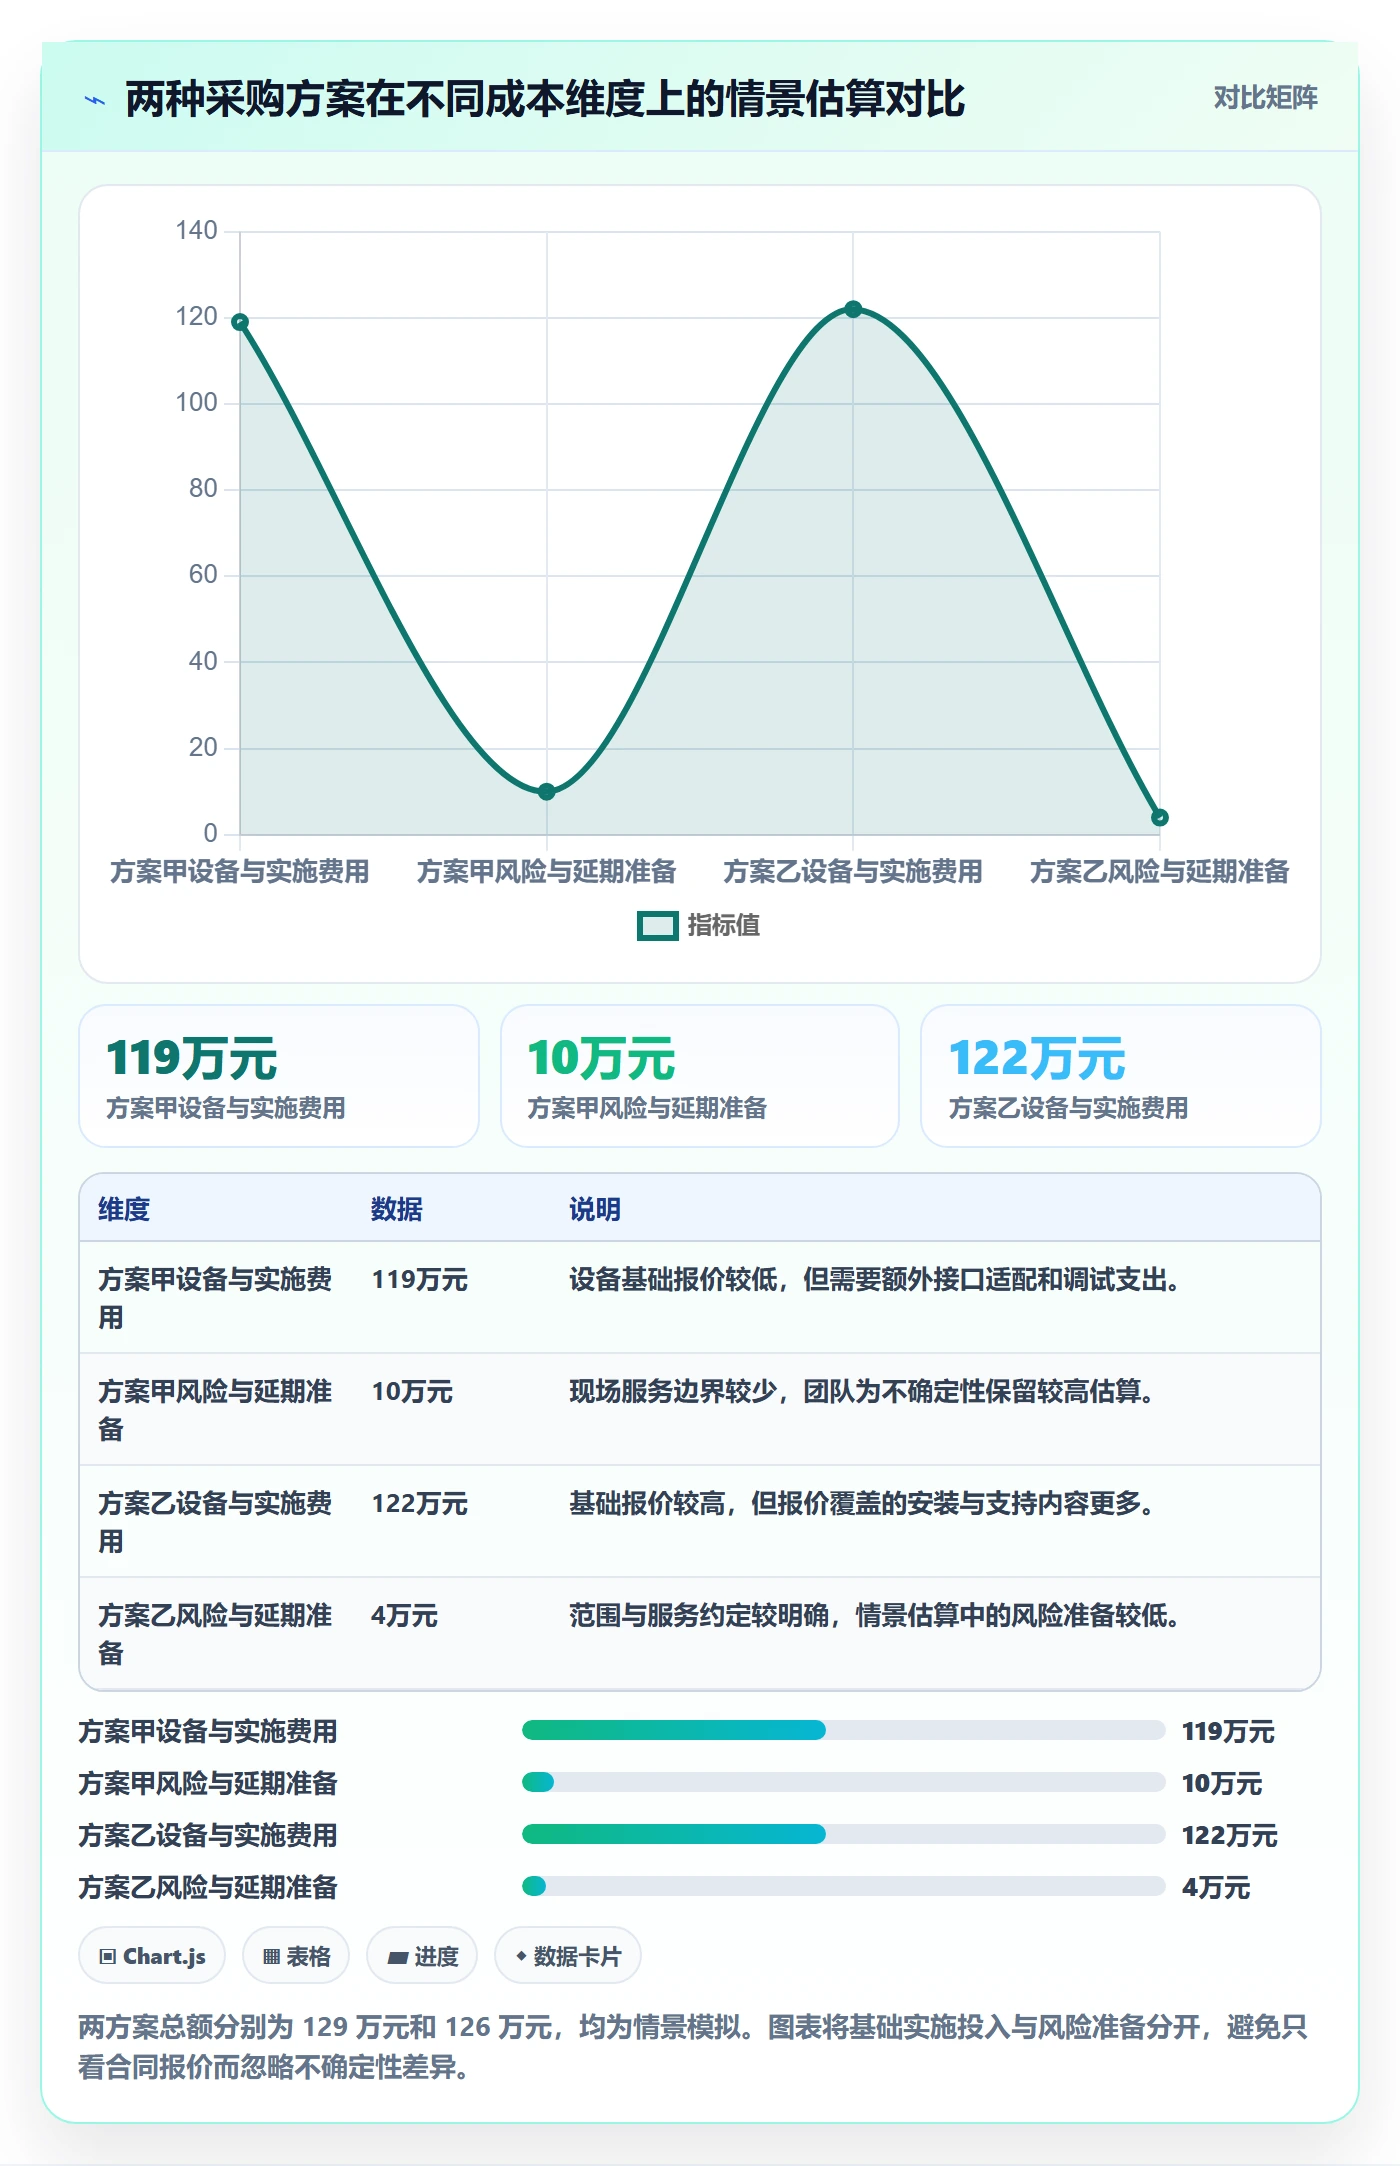Click the 方案甲设备与实施费用 table row name

pos(215,1298)
